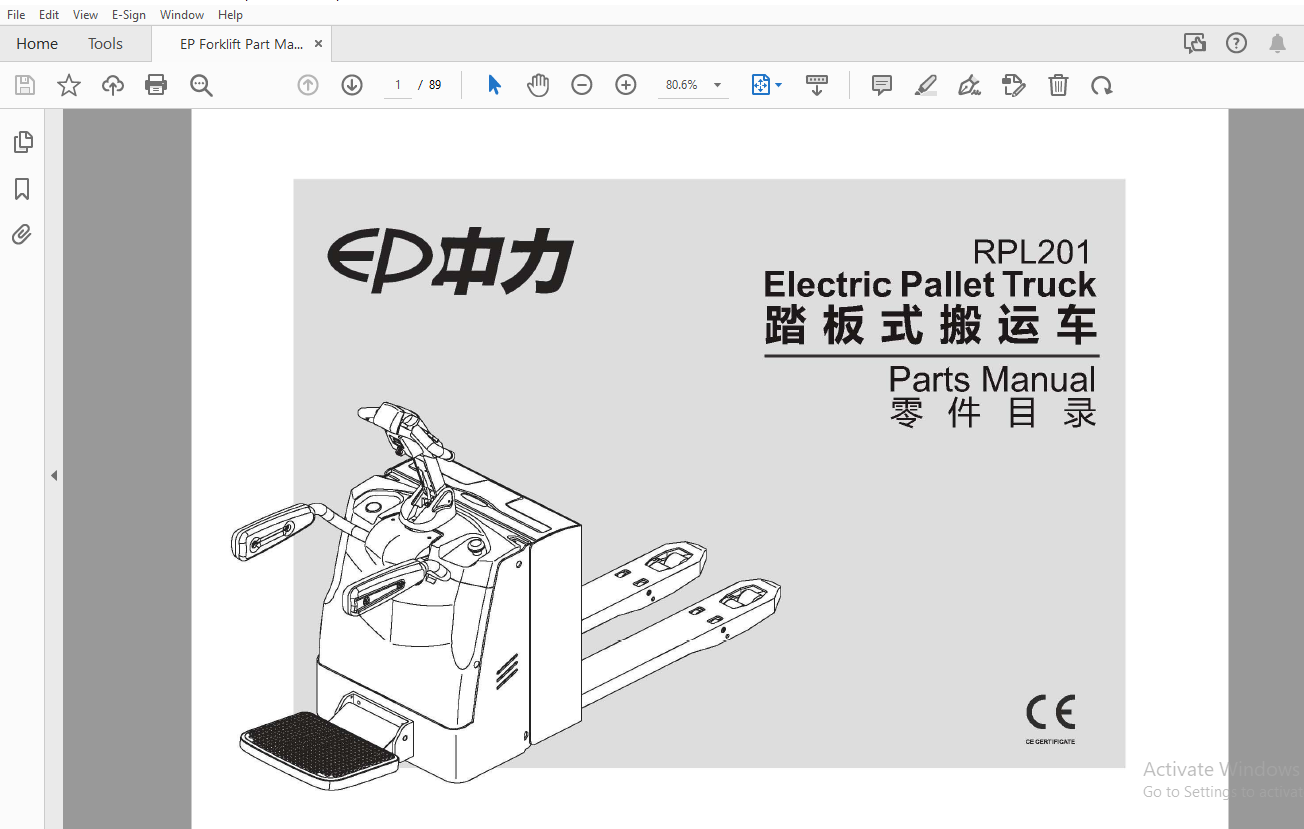Open the share/chat icon top right

tap(1194, 43)
